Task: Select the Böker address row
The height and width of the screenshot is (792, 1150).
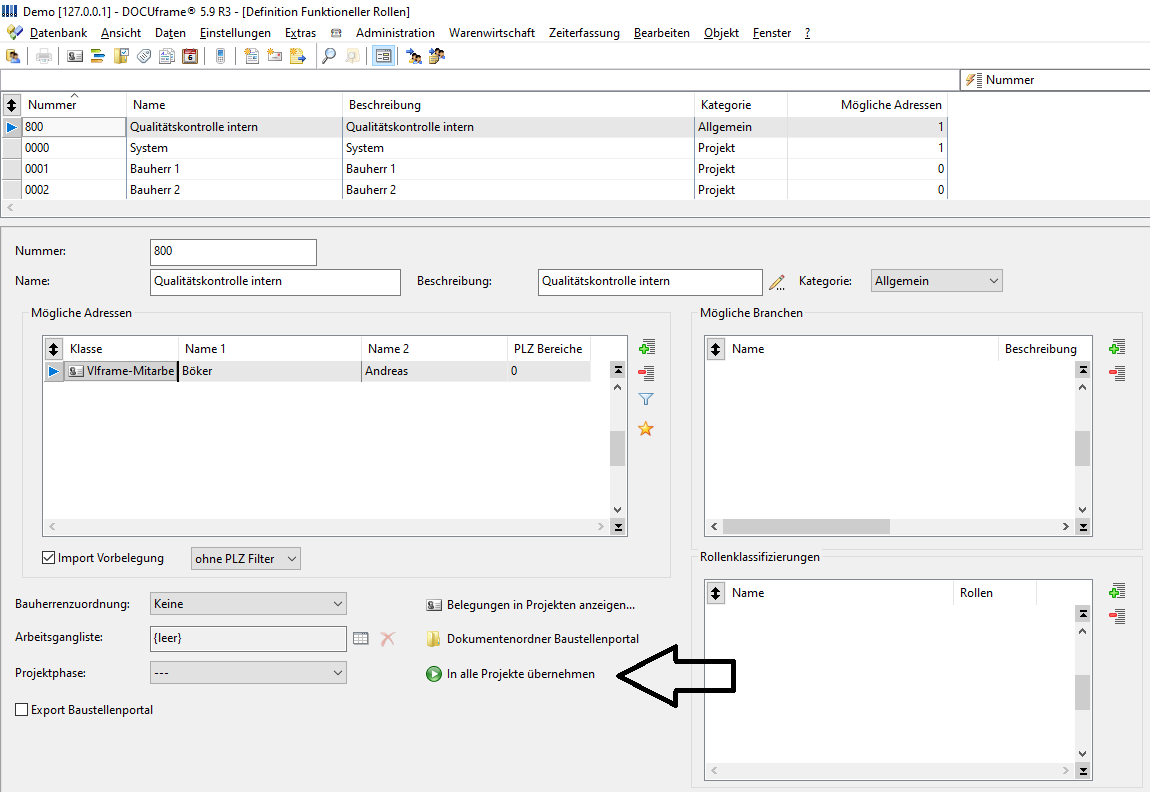Action: tap(317, 371)
